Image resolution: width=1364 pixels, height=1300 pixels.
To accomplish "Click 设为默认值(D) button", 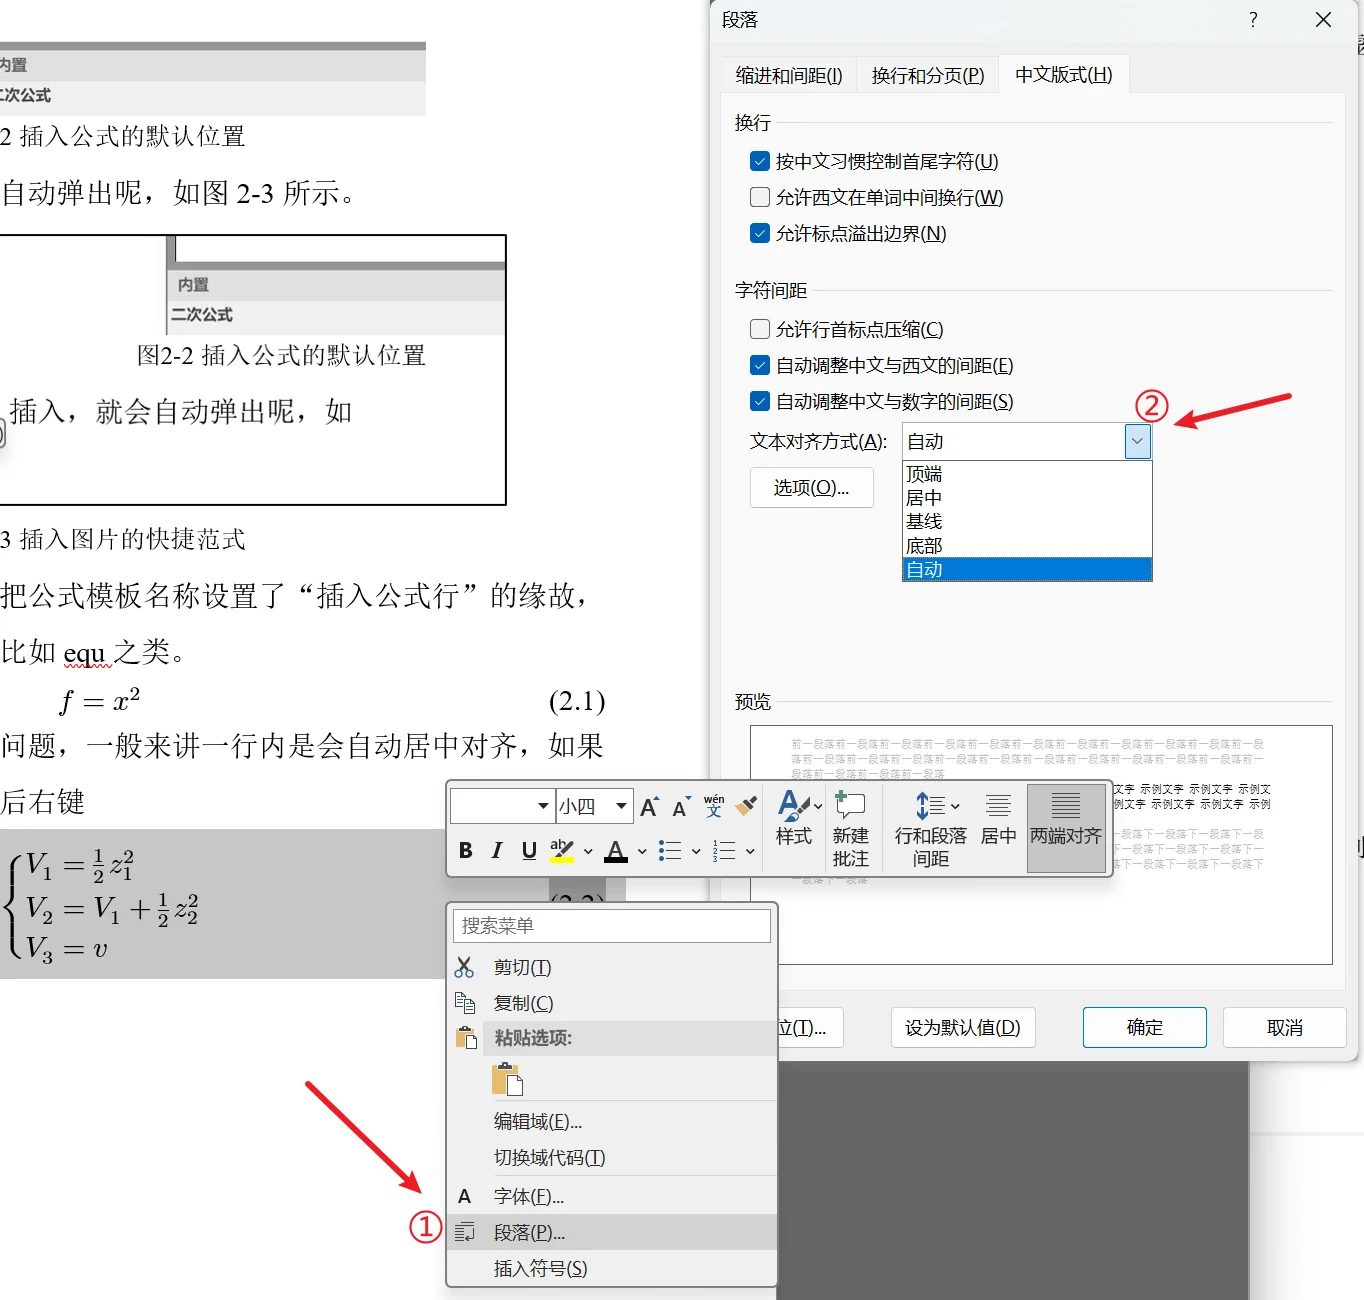I will click(x=962, y=1027).
